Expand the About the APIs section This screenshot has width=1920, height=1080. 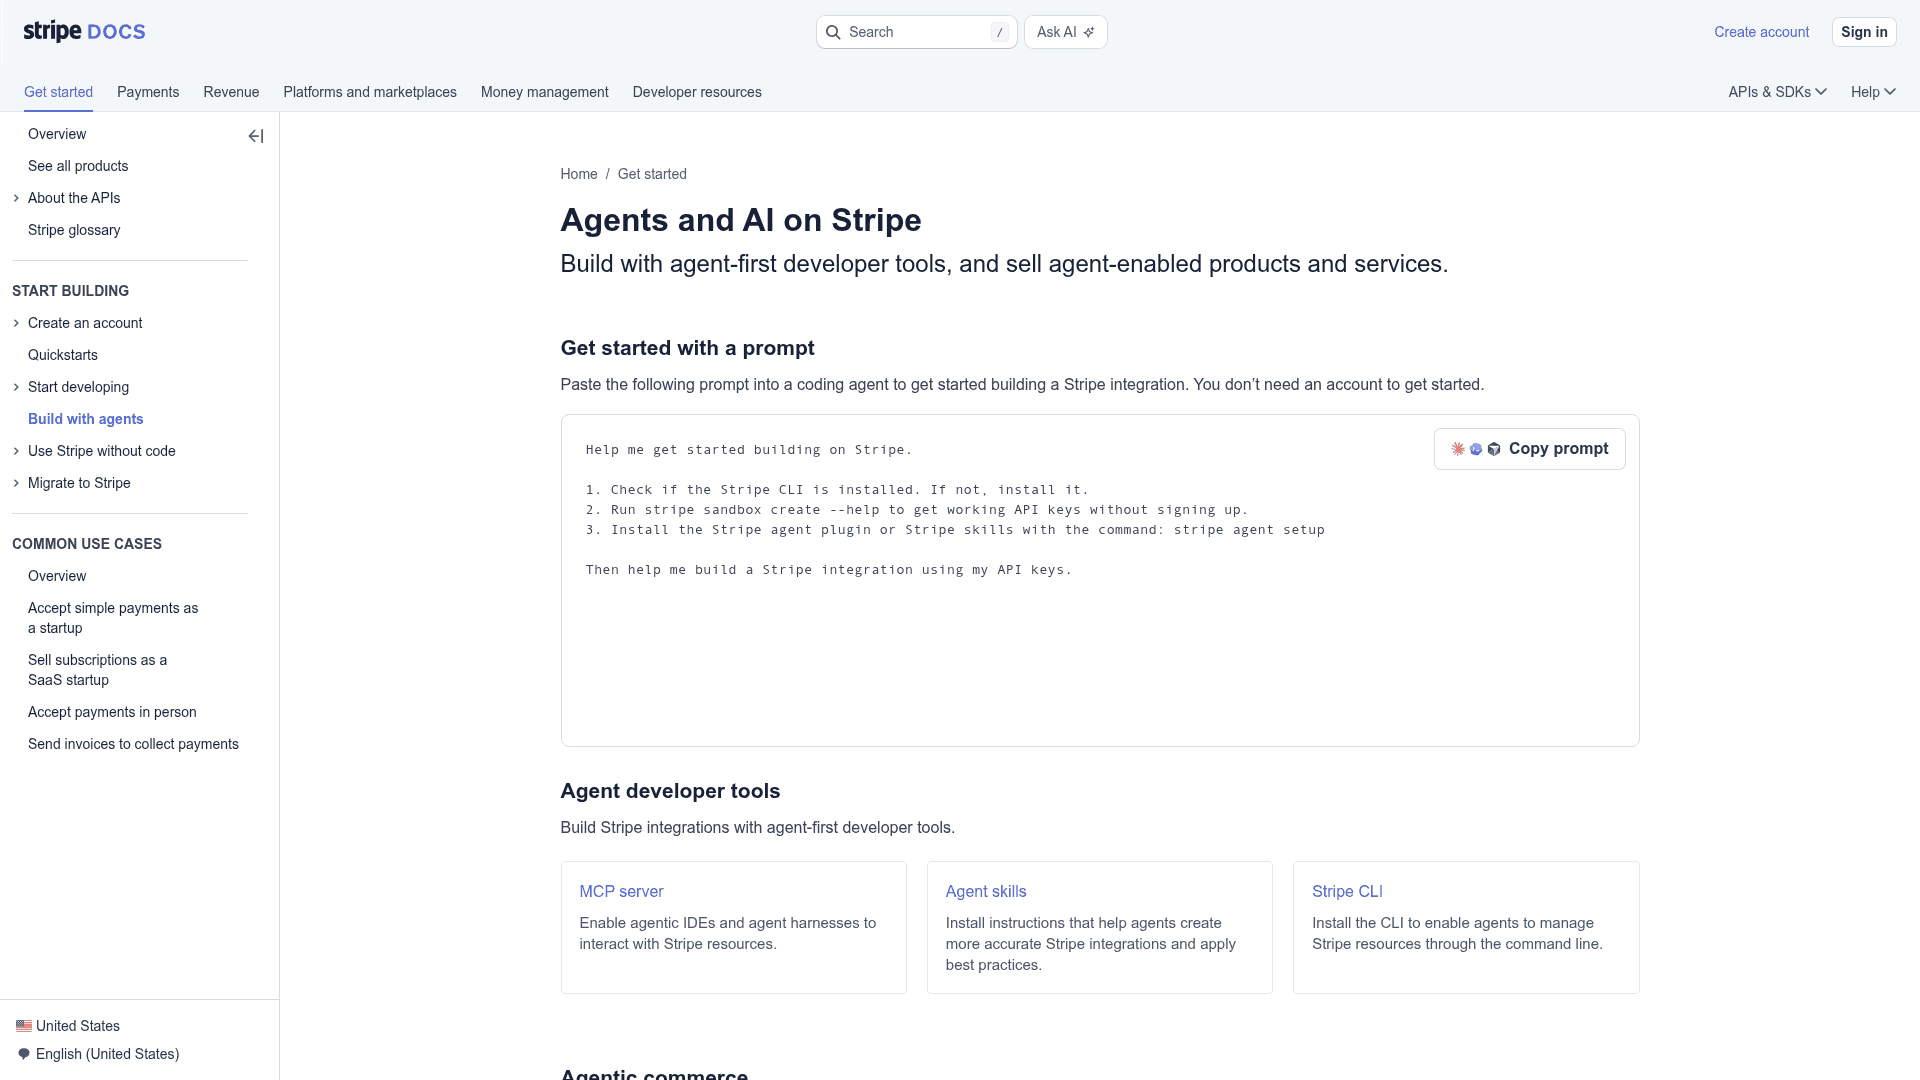pyautogui.click(x=16, y=198)
